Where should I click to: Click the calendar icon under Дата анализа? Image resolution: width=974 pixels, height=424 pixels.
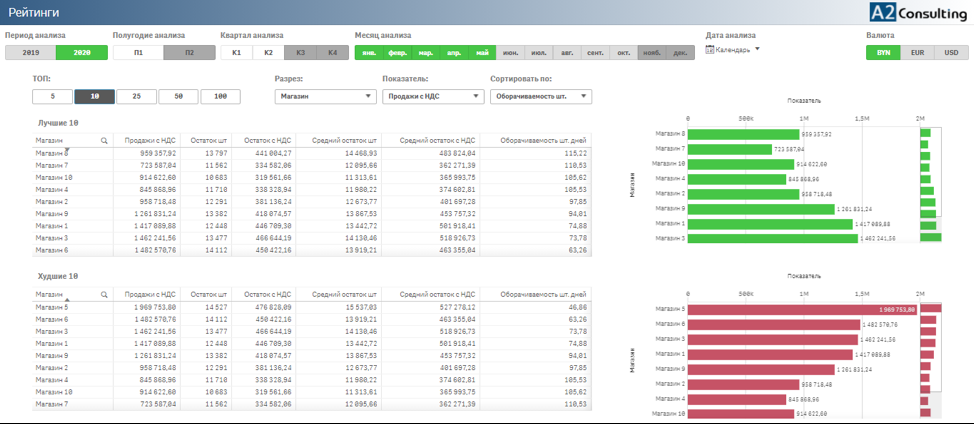point(709,50)
